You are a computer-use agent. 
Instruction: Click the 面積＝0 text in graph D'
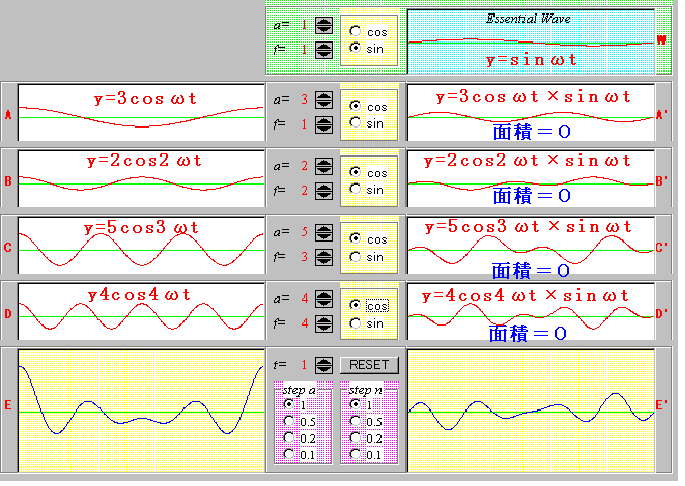[x=528, y=334]
